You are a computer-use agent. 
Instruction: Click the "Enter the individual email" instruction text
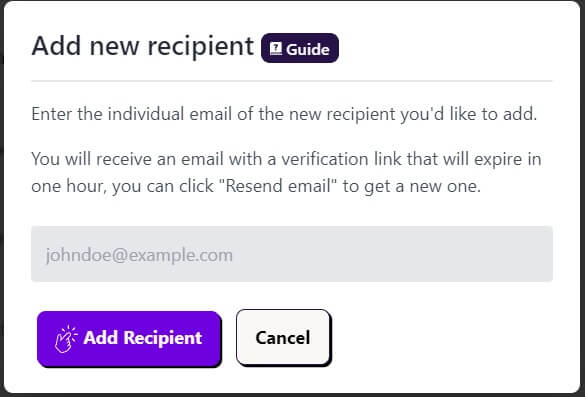pos(284,114)
